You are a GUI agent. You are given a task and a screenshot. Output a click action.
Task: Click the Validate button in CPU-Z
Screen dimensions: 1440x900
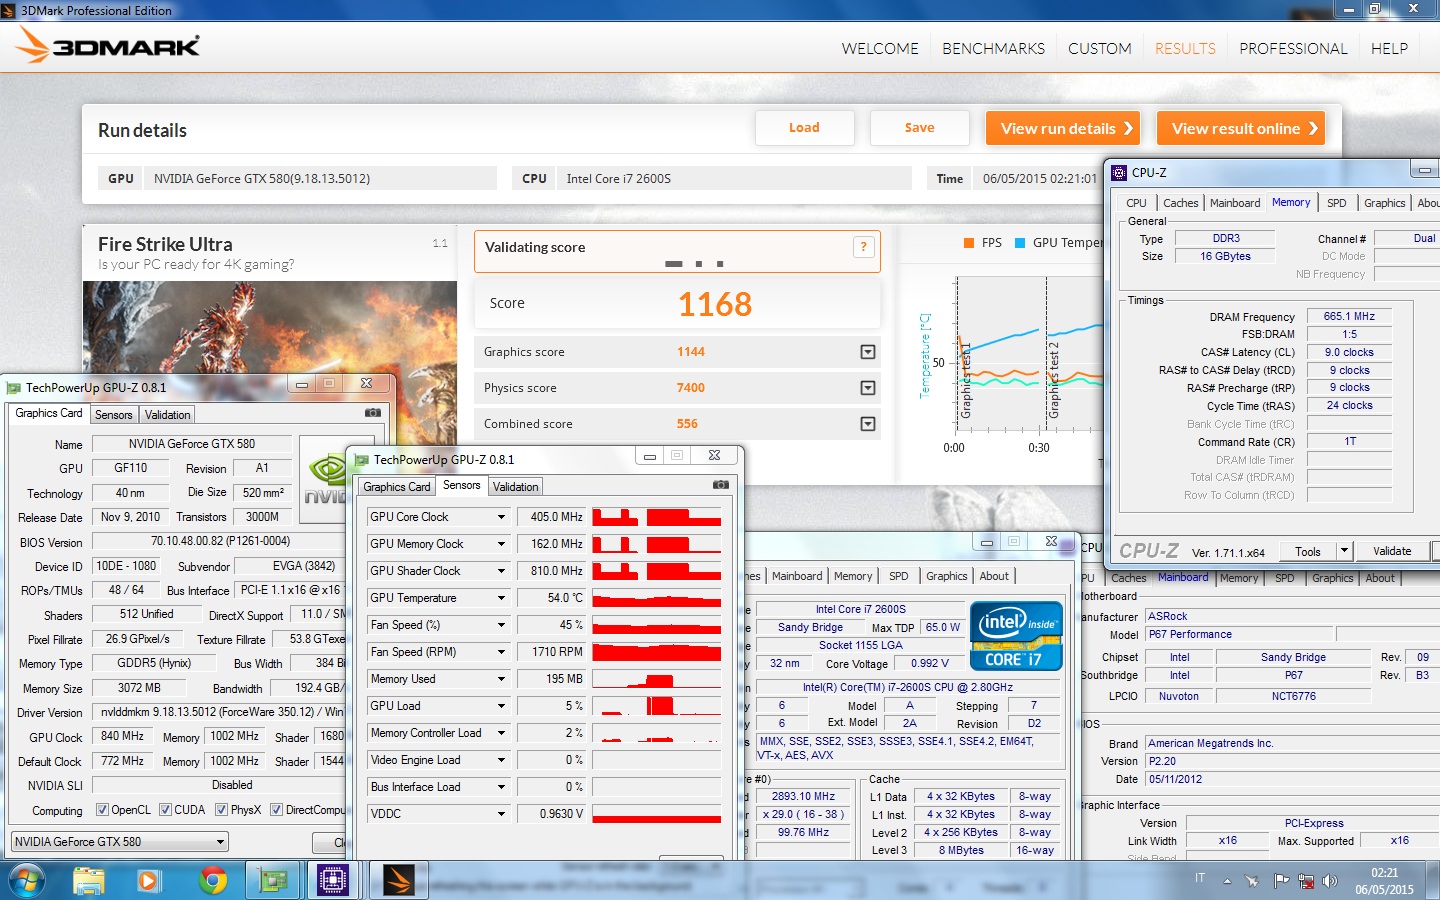coord(1392,551)
